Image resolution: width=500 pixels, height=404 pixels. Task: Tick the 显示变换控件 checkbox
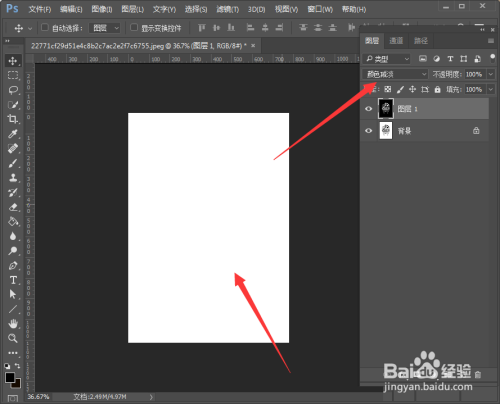tap(134, 27)
